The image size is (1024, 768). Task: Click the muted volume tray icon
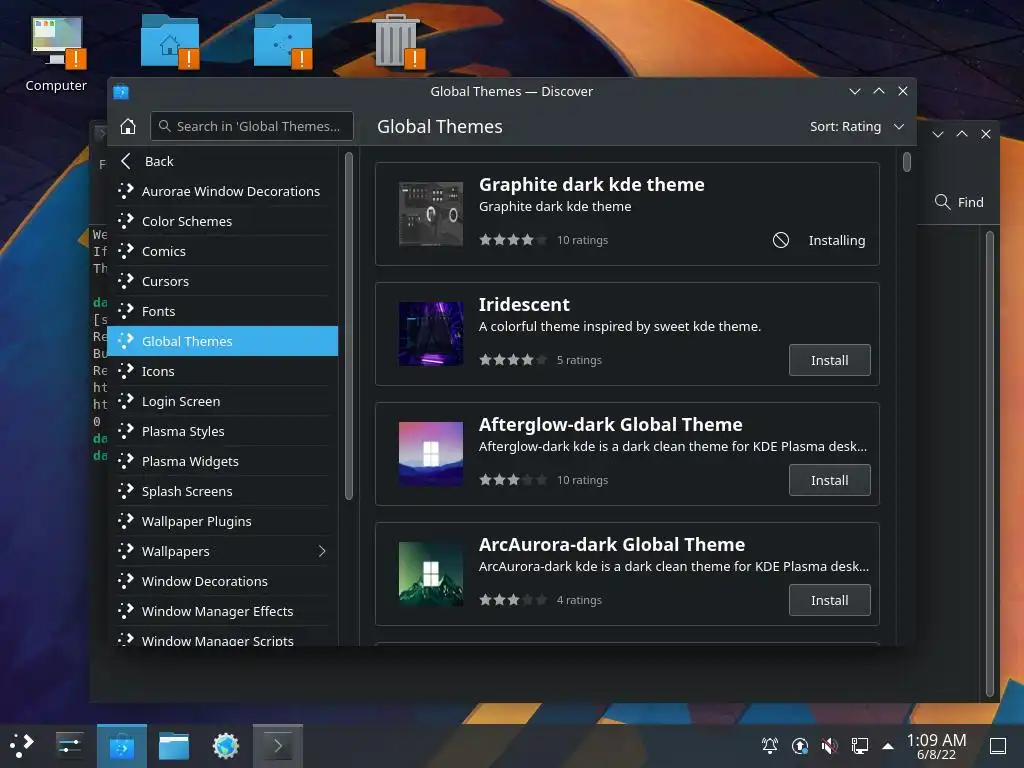point(829,745)
